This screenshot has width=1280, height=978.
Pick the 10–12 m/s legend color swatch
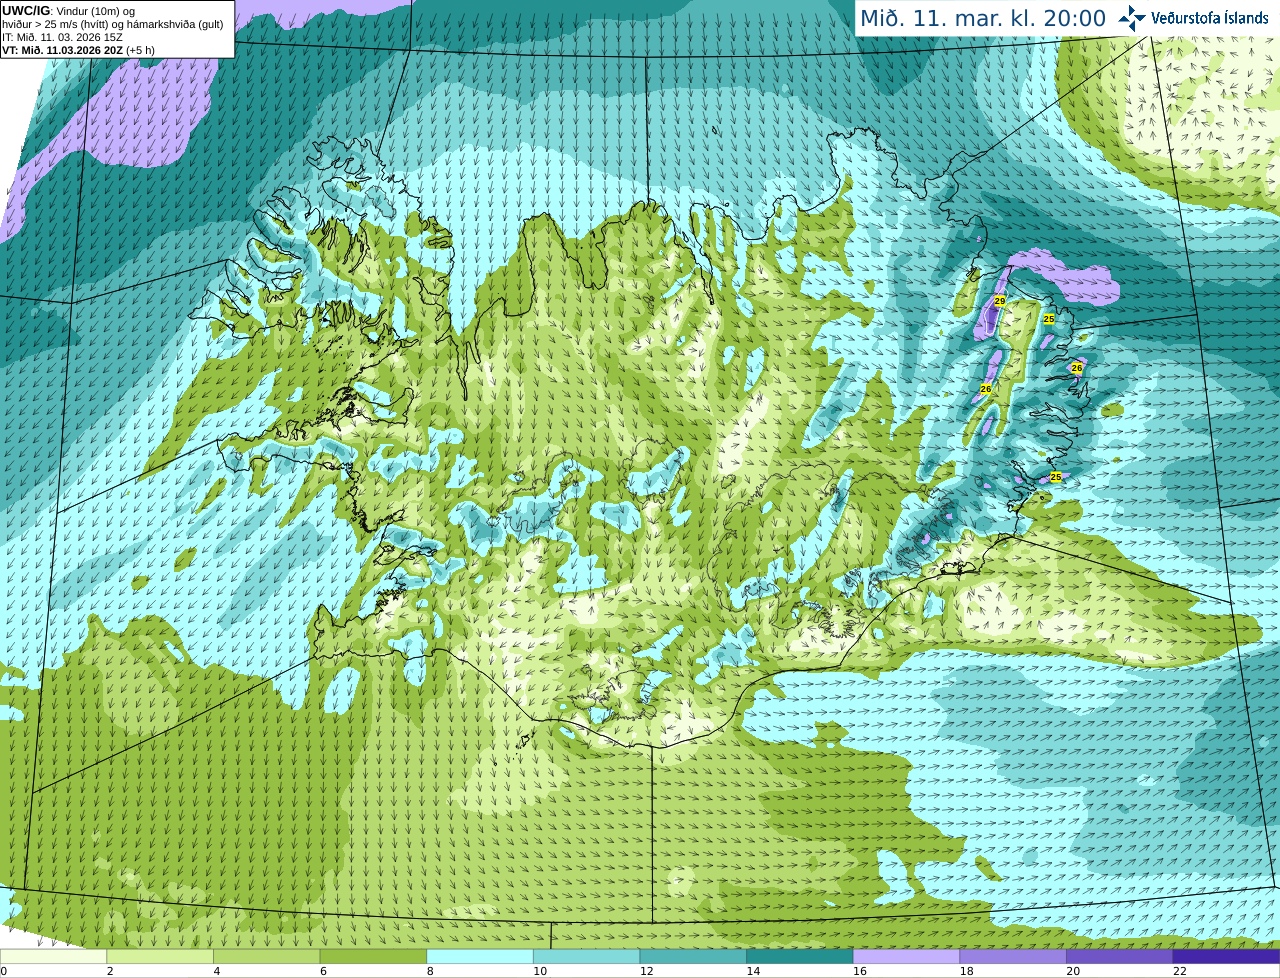(587, 957)
